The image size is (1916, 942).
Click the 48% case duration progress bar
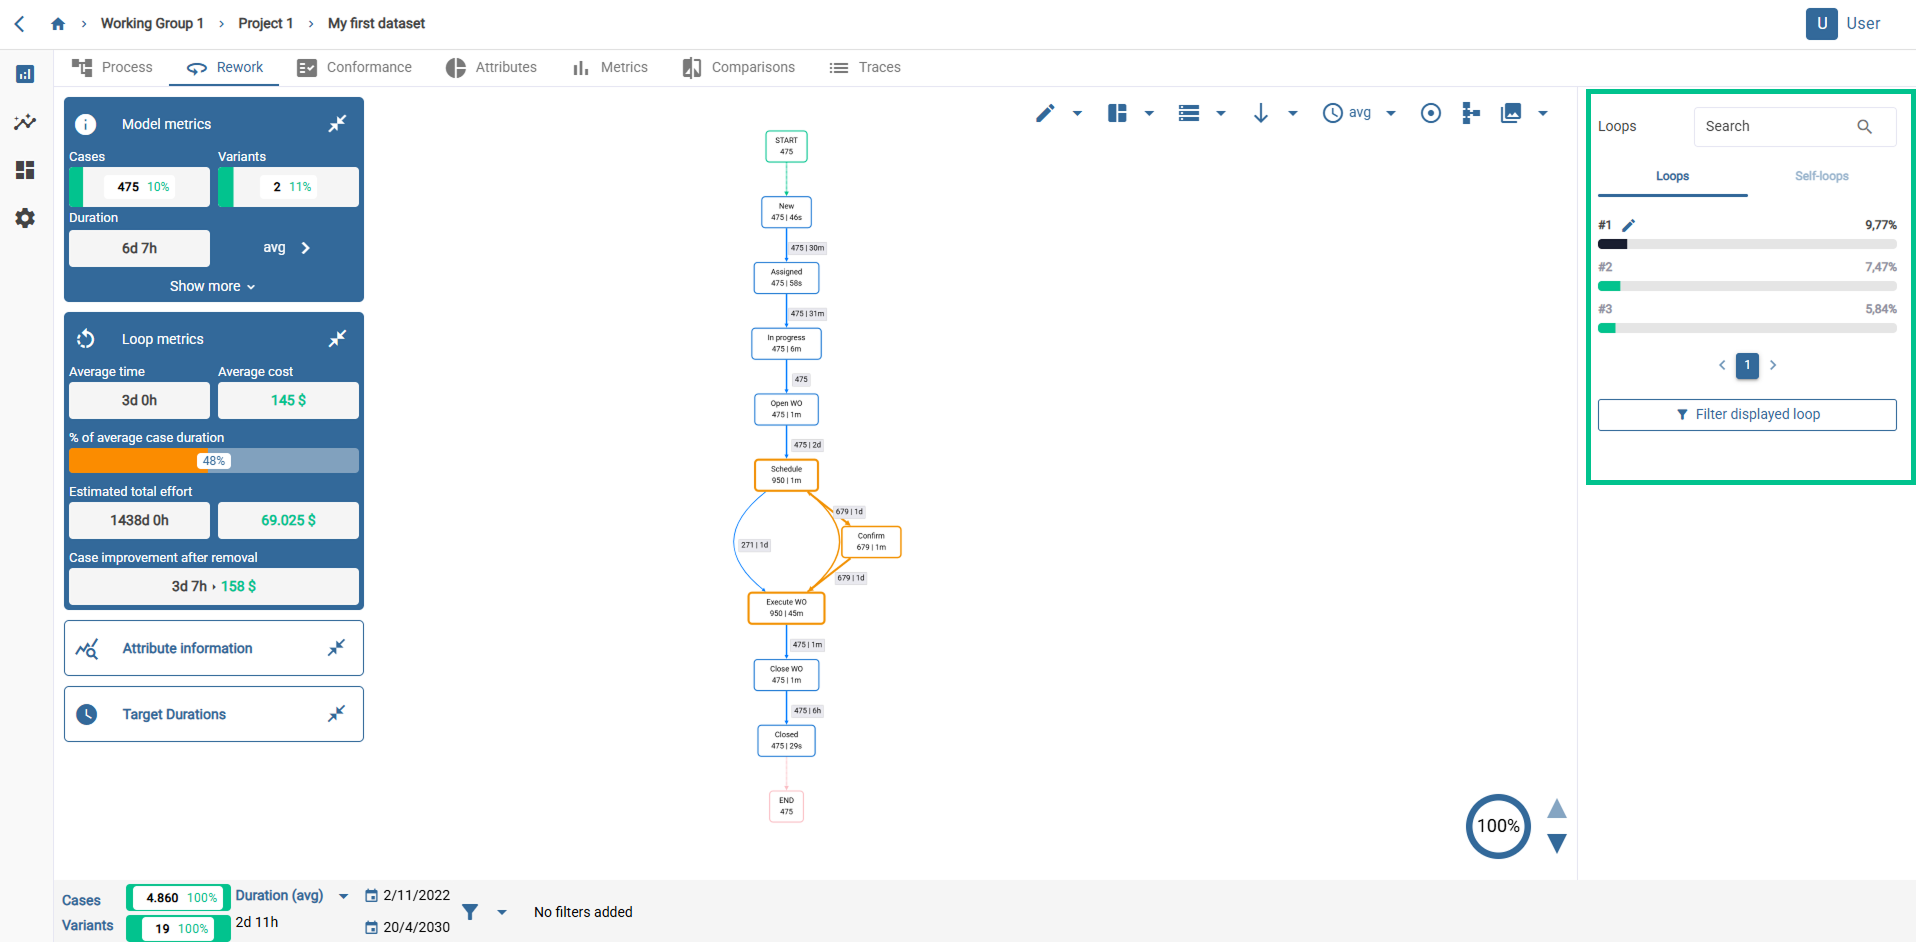coord(213,460)
